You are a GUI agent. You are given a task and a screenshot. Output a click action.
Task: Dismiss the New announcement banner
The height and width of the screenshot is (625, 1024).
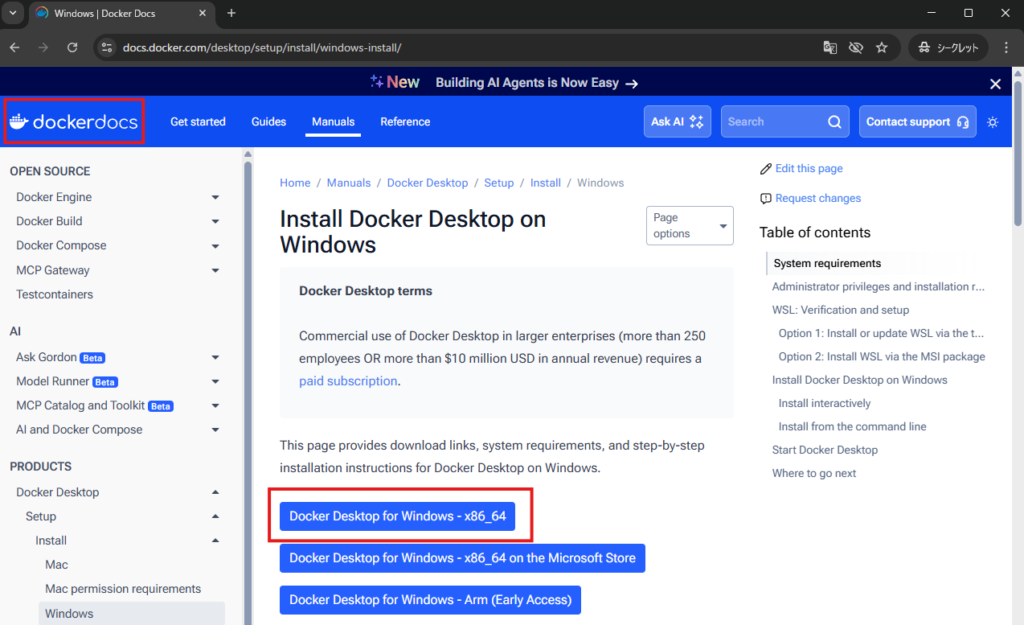pos(995,84)
